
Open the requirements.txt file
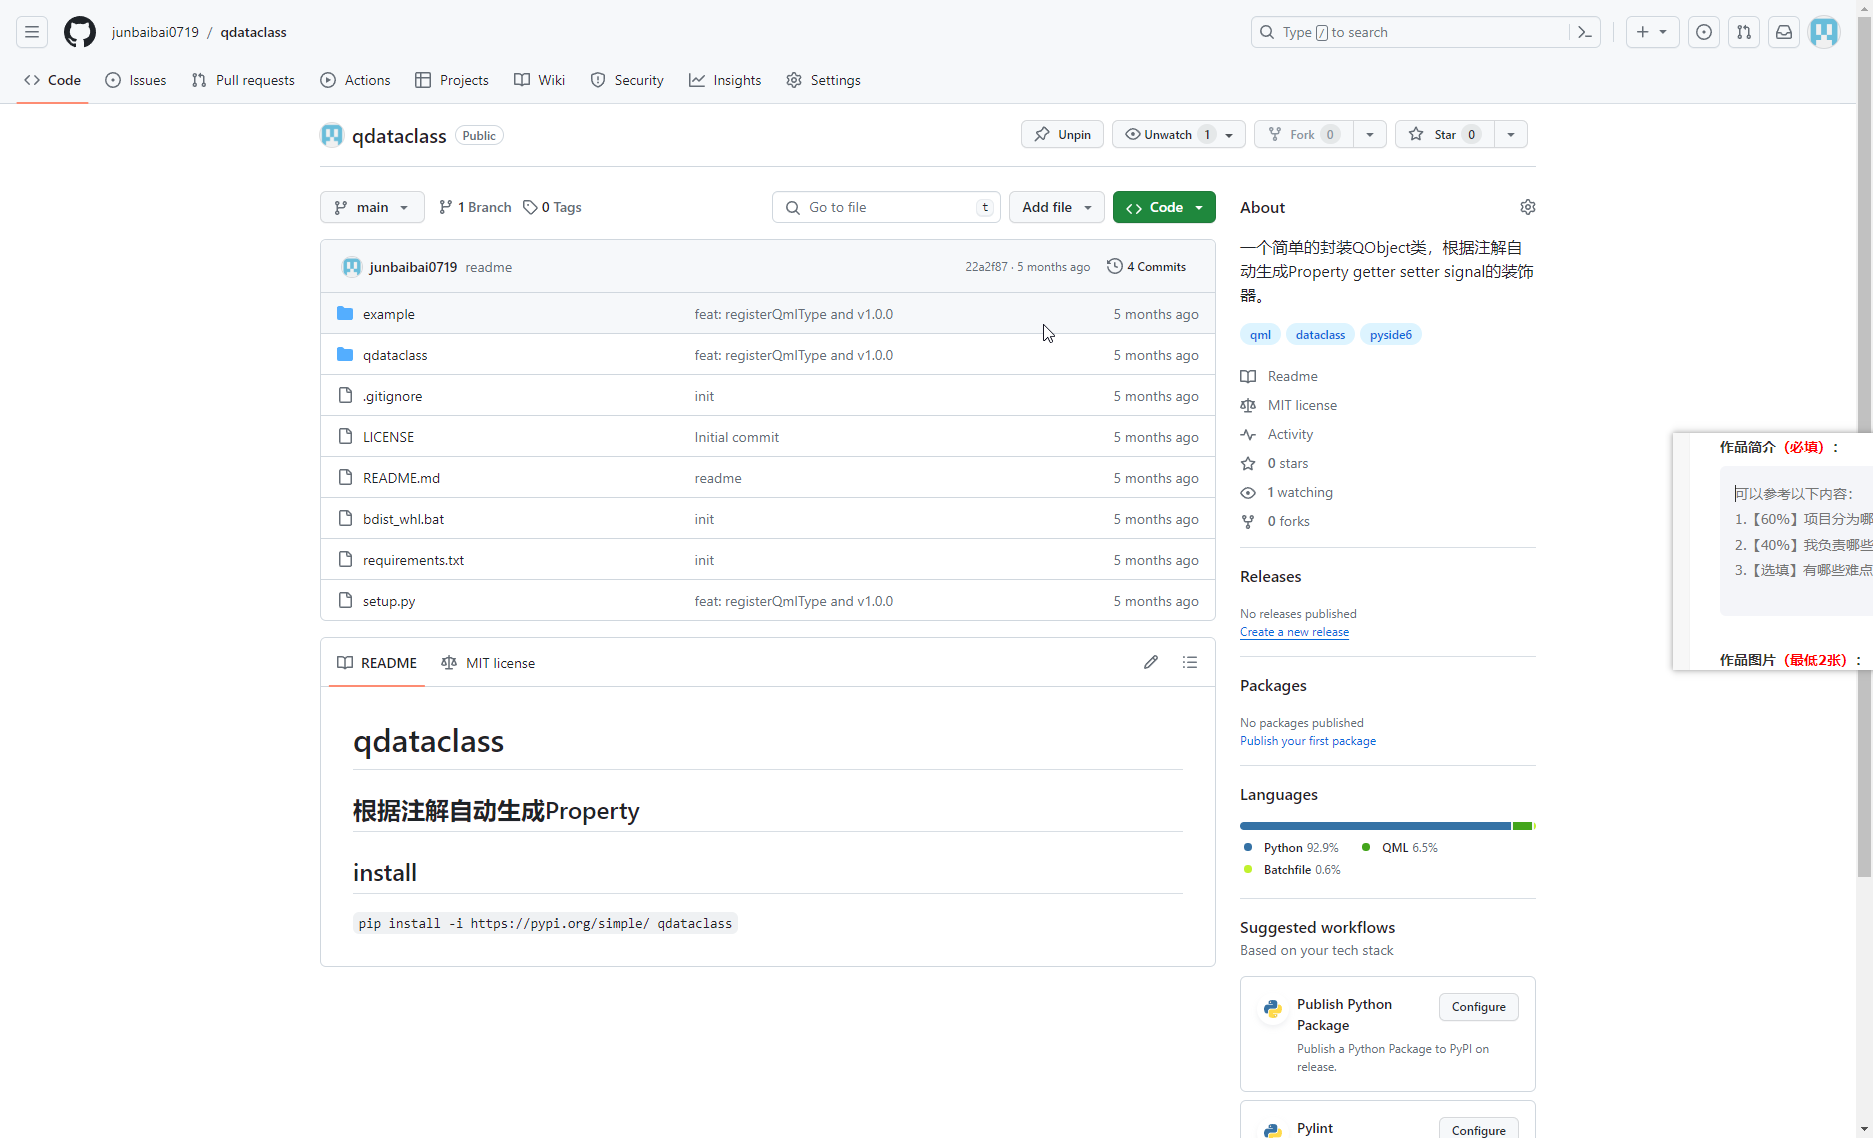click(x=413, y=560)
